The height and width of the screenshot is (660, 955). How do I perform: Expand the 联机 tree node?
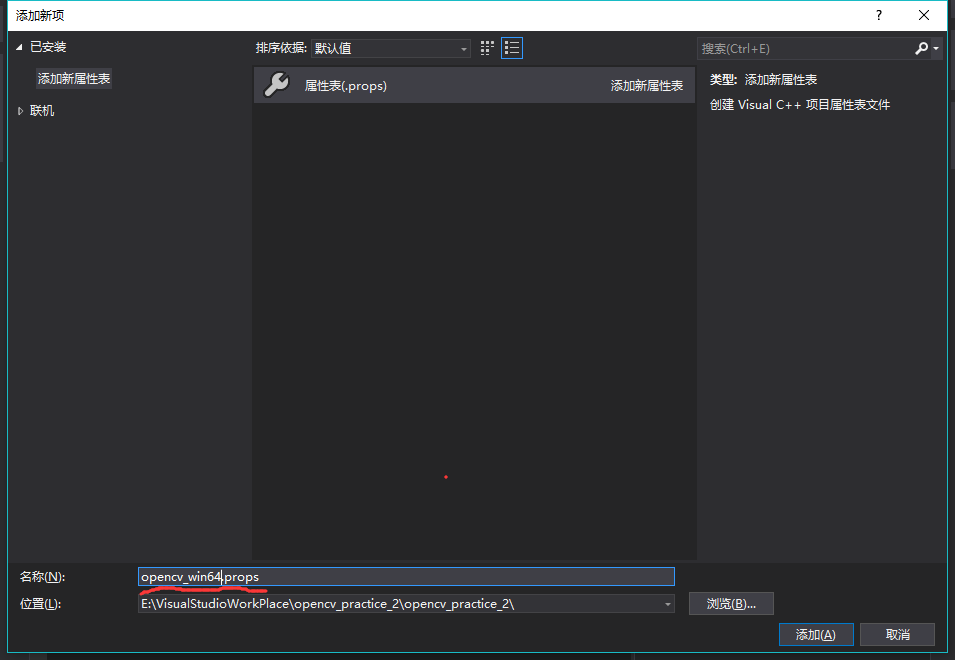20,111
